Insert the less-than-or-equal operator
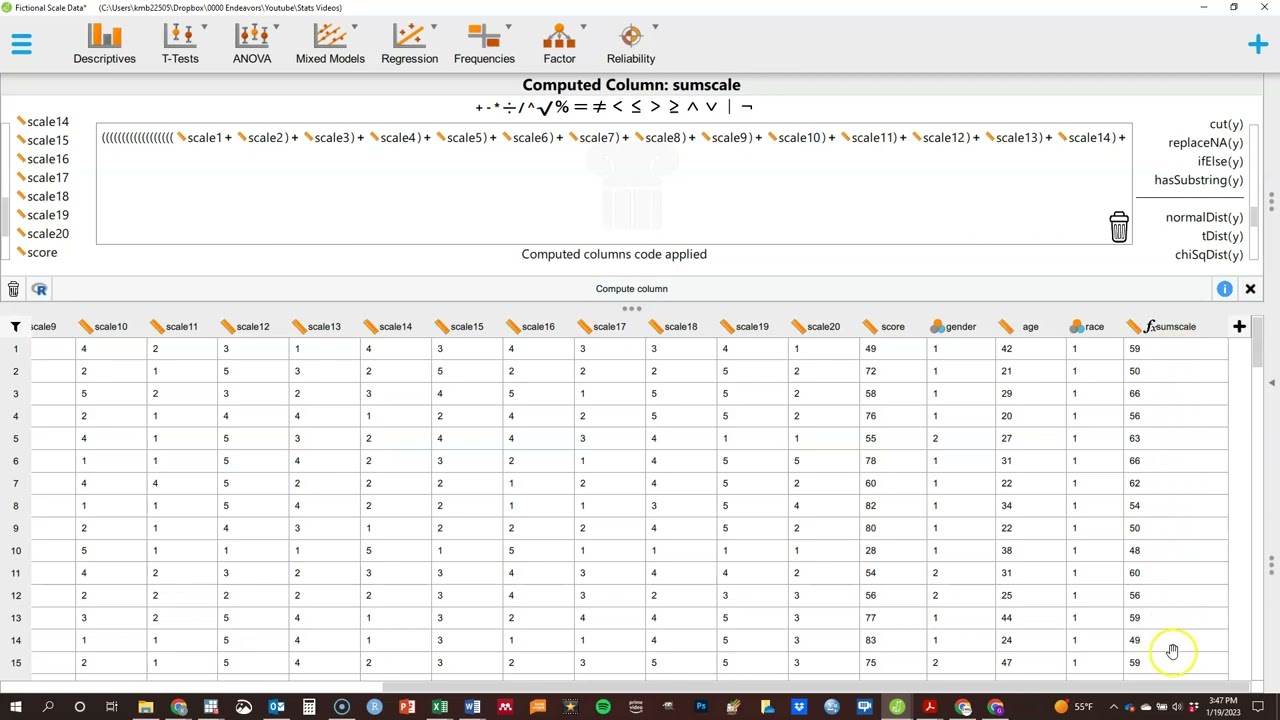The height and width of the screenshot is (720, 1280). [x=636, y=107]
